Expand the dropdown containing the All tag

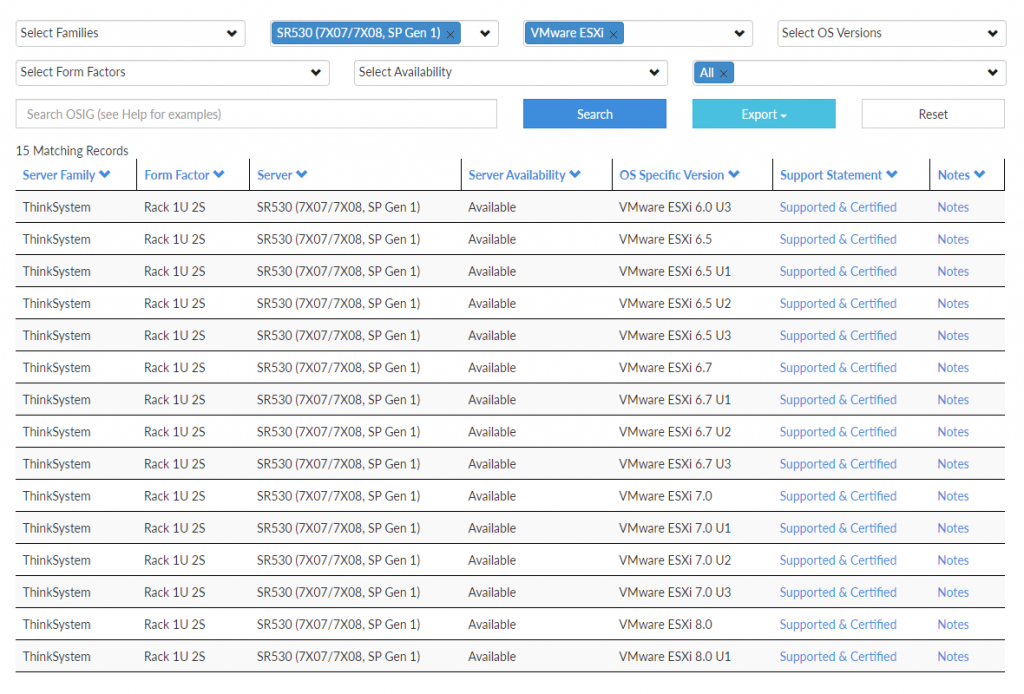[x=993, y=72]
